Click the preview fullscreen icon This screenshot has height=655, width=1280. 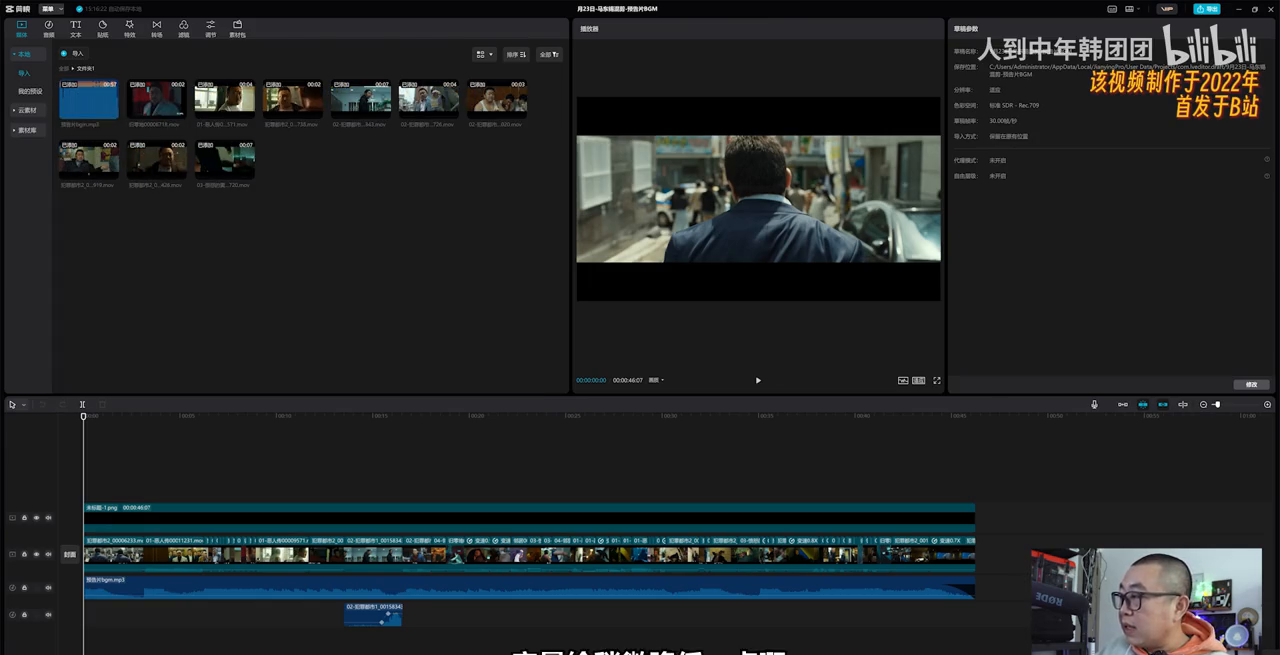pyautogui.click(x=937, y=380)
